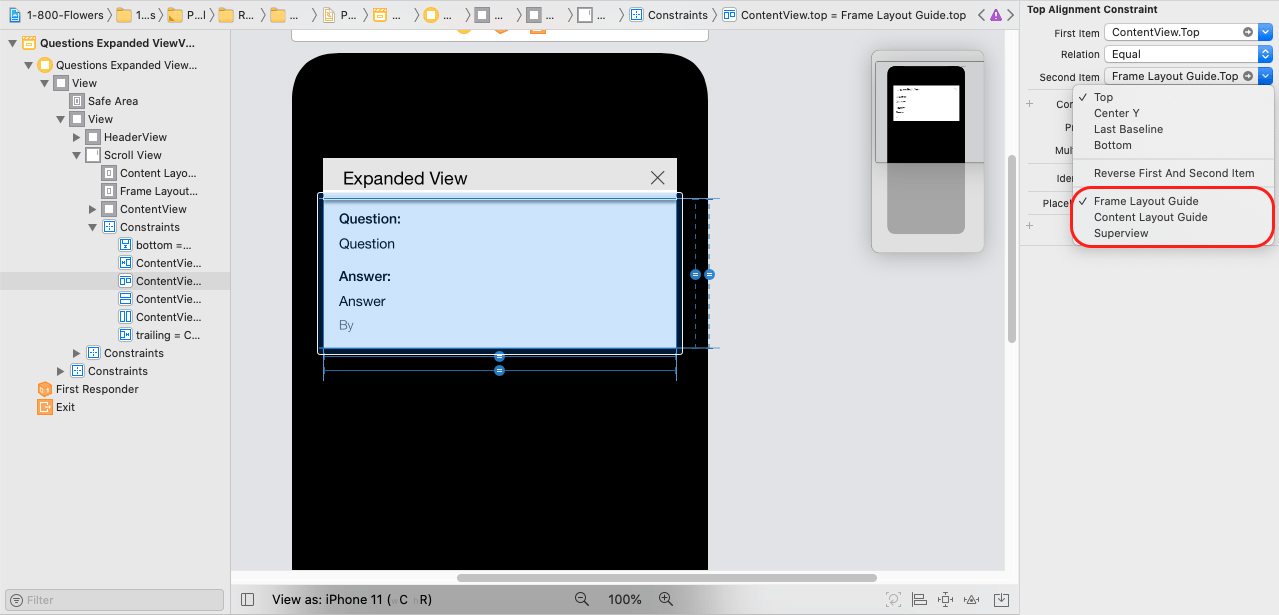Open the Add New Constraints pin tool
The image size is (1279, 615).
(945, 599)
